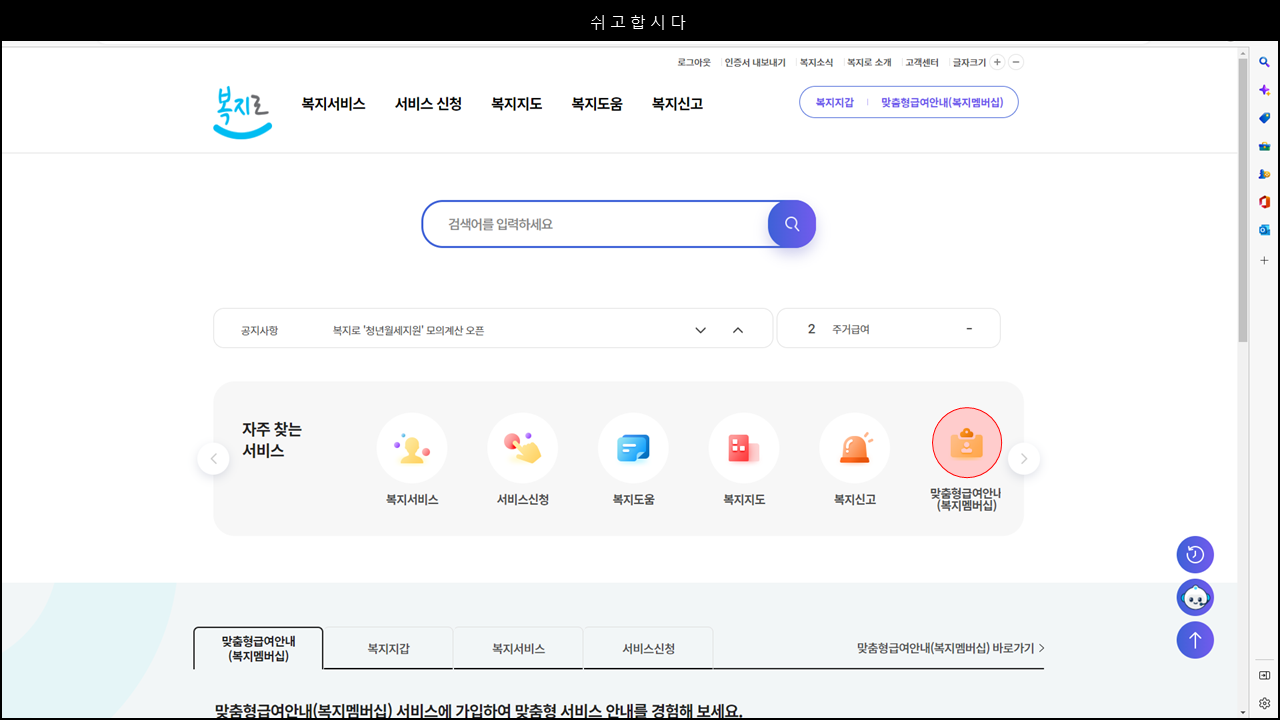Open Edge sidebar Outlook icon
Image resolution: width=1280 pixels, height=720 pixels.
point(1264,230)
